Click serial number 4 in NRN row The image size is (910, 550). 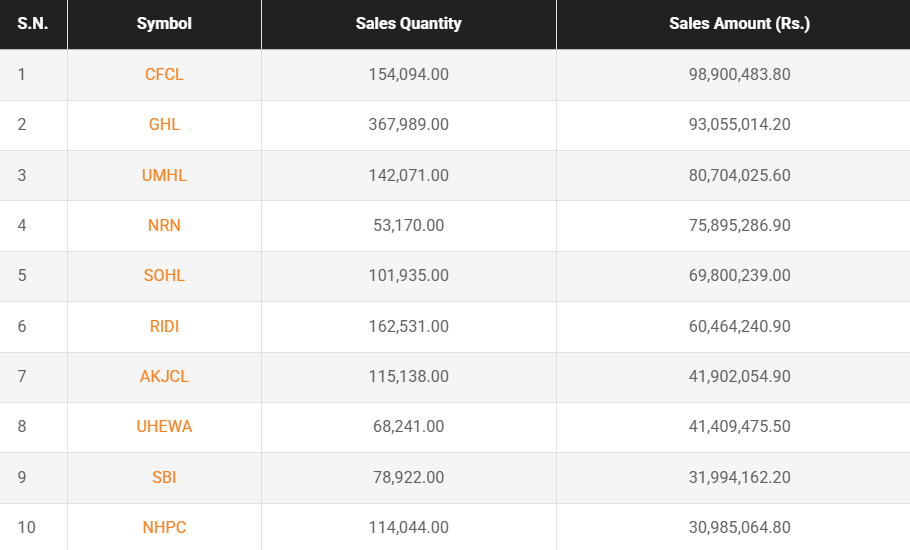22,225
